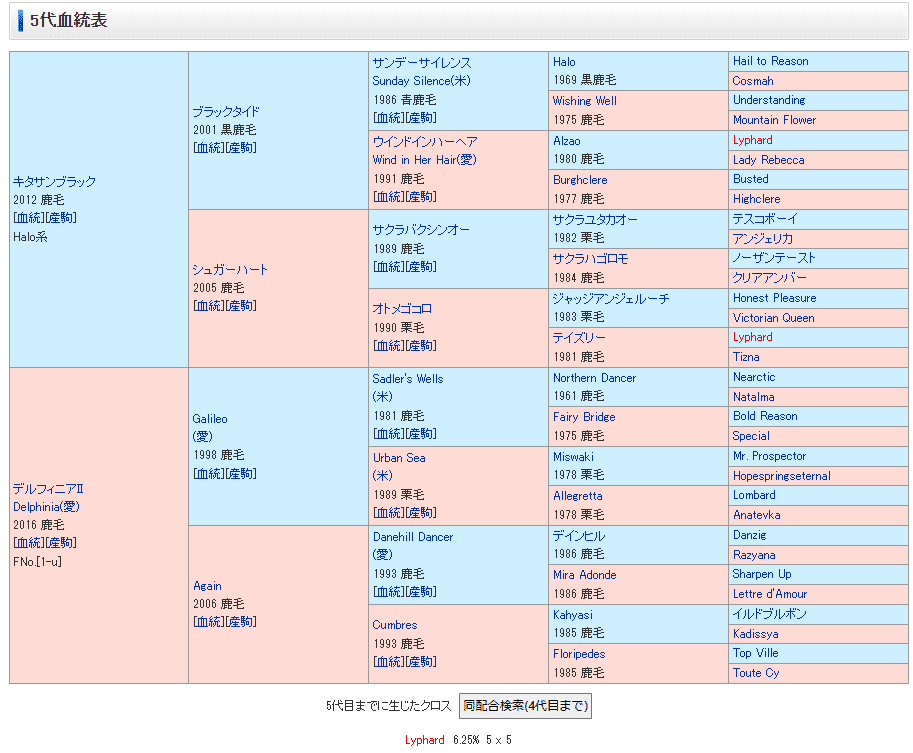This screenshot has width=913, height=753.
Task: Open Mr. Prospector link
Action: pos(770,457)
